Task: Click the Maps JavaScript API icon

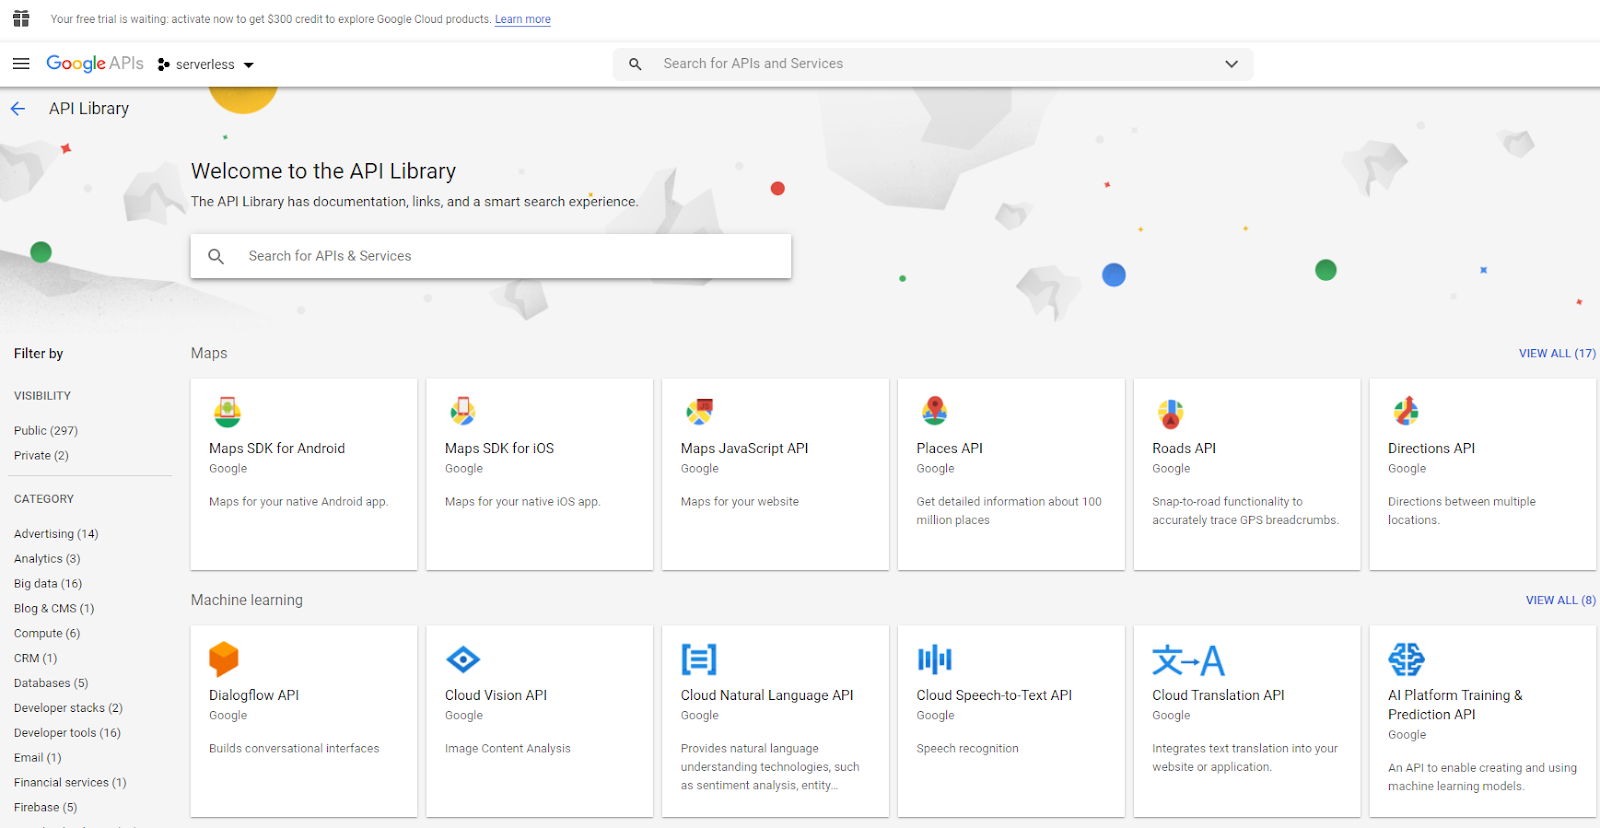Action: [699, 411]
